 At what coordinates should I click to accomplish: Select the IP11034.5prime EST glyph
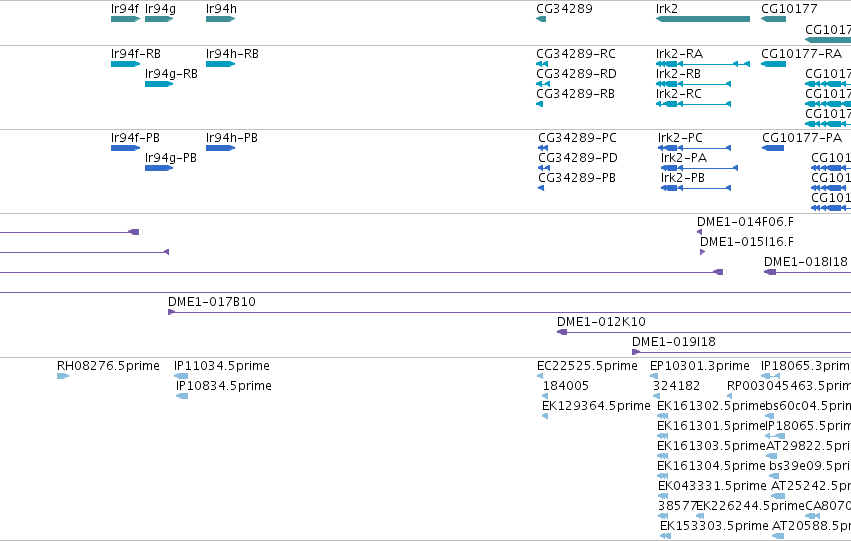181,377
